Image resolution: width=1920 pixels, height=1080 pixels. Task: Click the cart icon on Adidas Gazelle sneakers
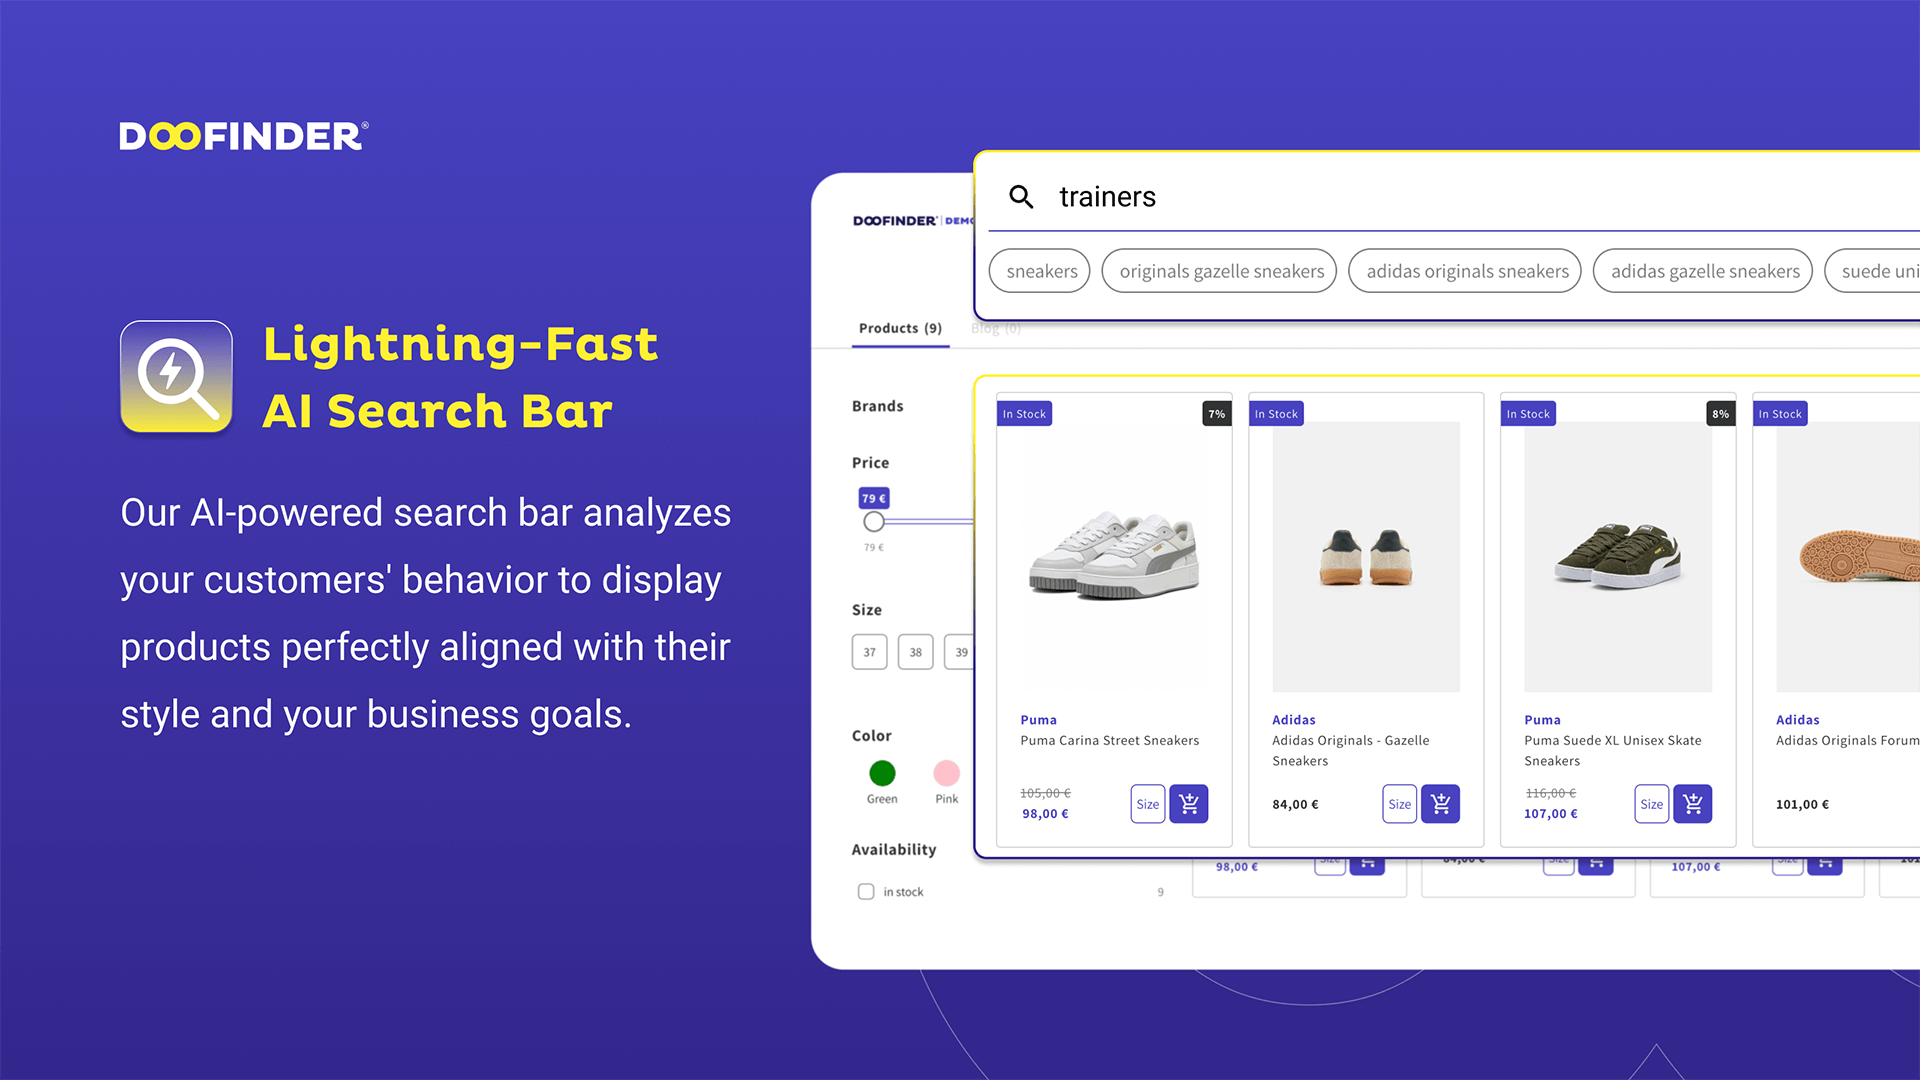(1443, 804)
